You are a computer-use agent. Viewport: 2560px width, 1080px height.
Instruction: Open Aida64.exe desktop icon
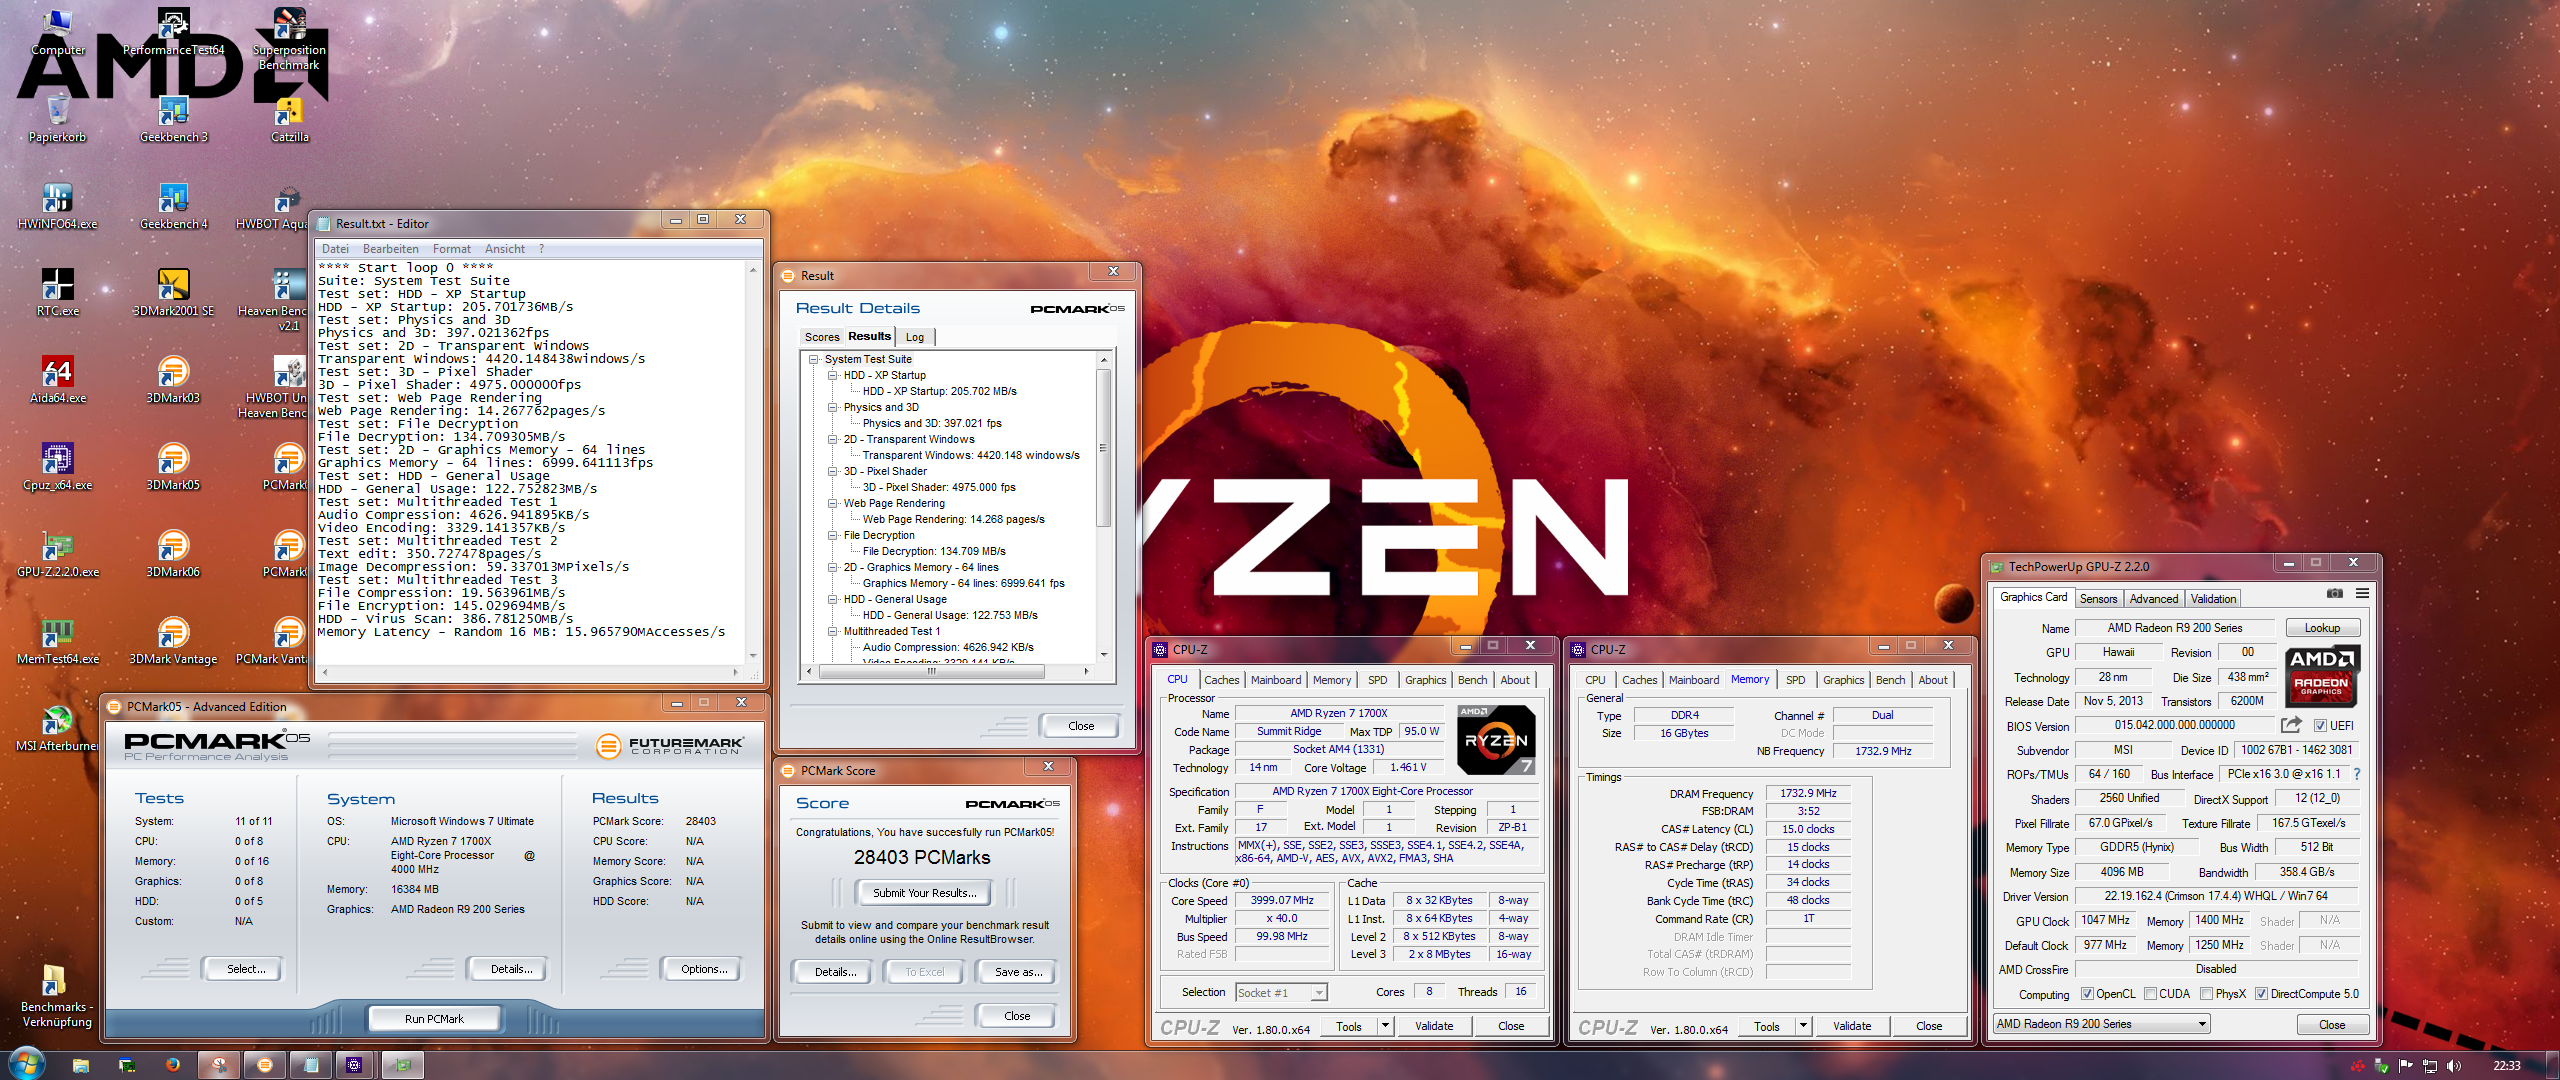(x=57, y=381)
